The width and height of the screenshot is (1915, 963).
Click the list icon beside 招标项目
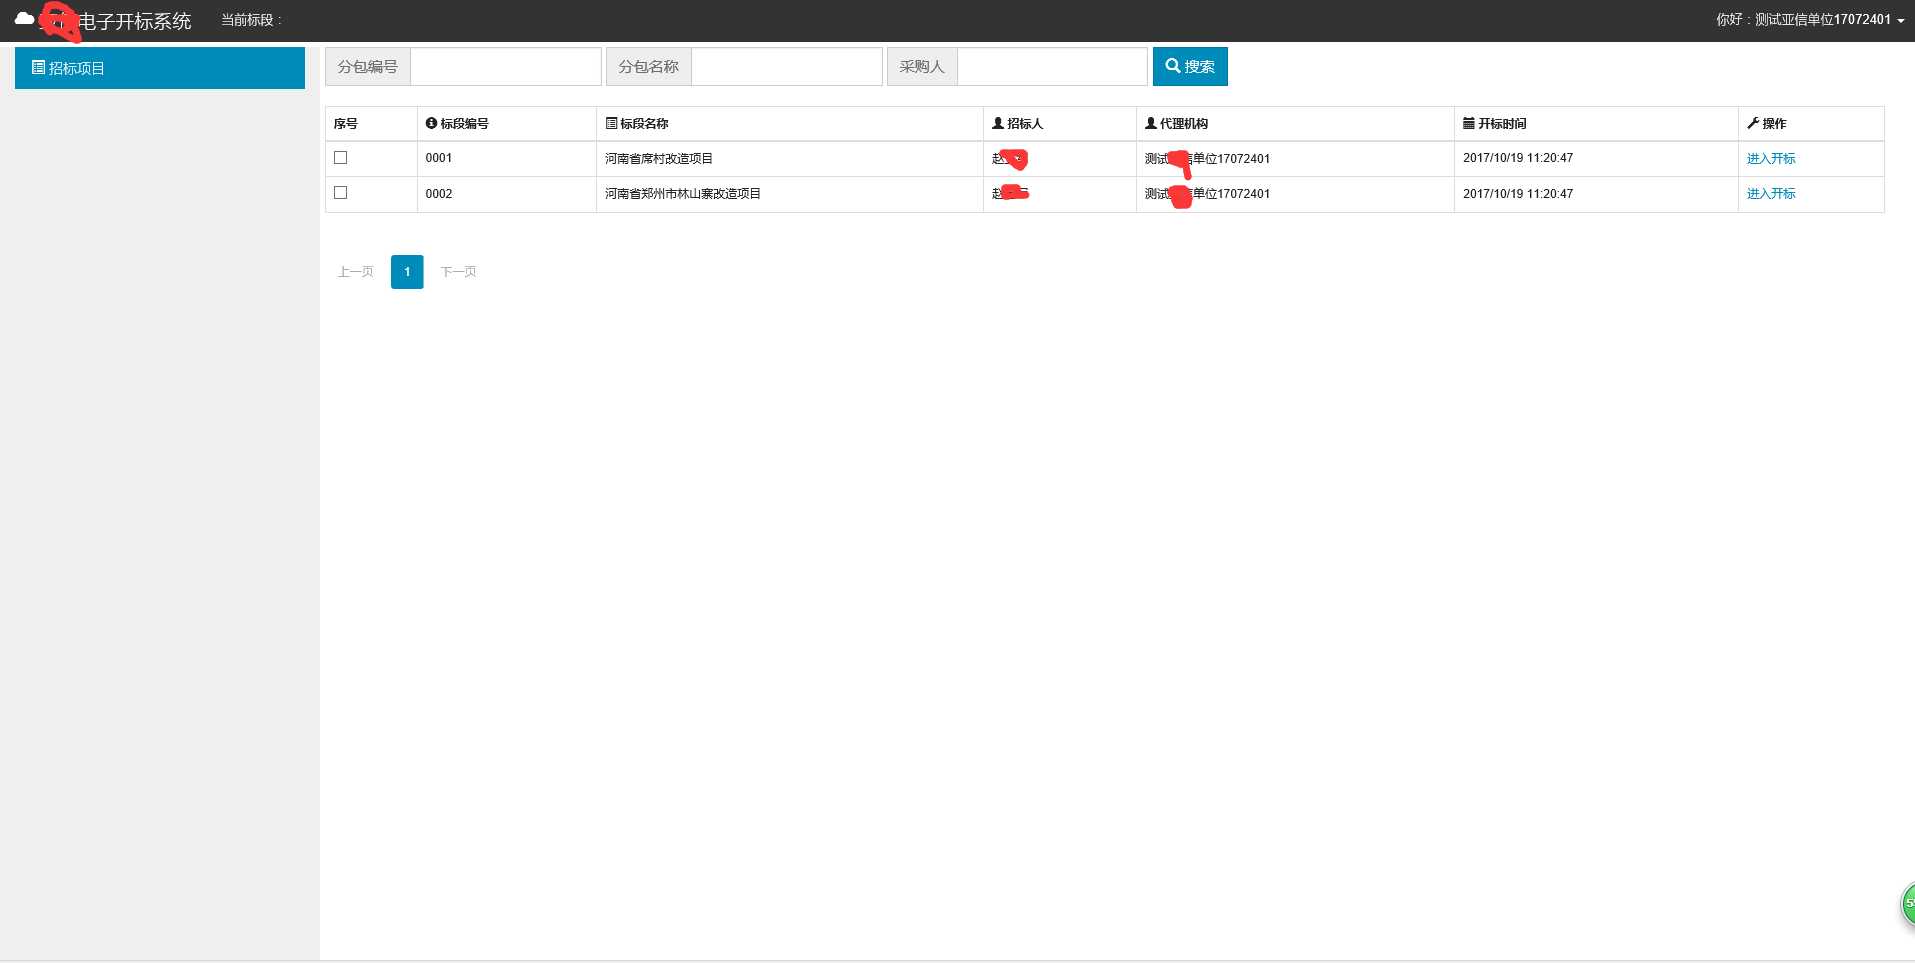pos(38,68)
